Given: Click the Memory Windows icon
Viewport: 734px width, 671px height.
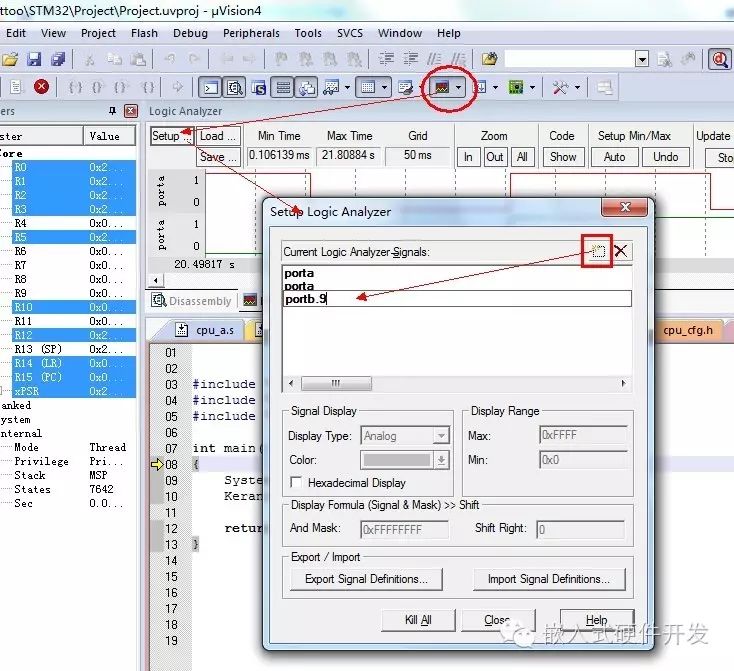Looking at the screenshot, I should [x=368, y=87].
